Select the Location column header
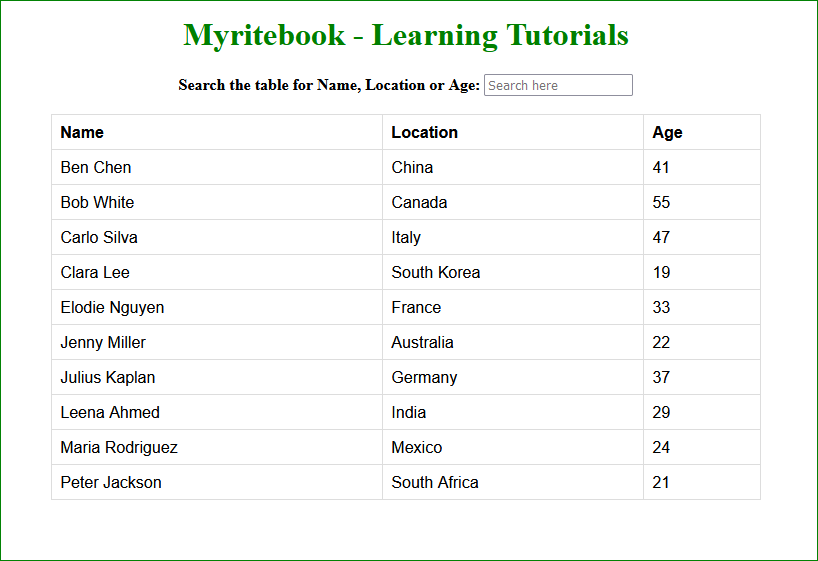Viewport: 818px width, 561px height. click(x=424, y=132)
